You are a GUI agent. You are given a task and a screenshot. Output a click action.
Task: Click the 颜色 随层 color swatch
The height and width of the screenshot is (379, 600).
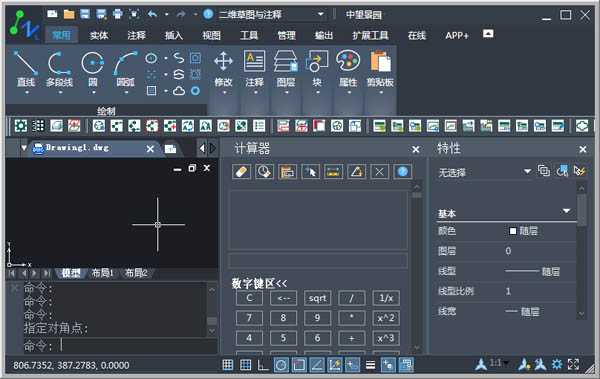[x=513, y=231]
